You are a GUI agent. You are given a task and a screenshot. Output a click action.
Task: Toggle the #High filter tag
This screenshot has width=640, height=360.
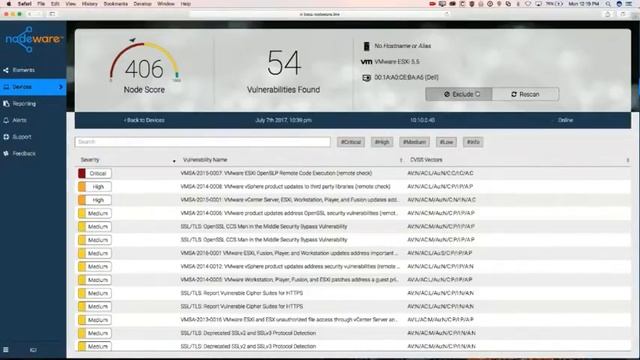(x=382, y=142)
